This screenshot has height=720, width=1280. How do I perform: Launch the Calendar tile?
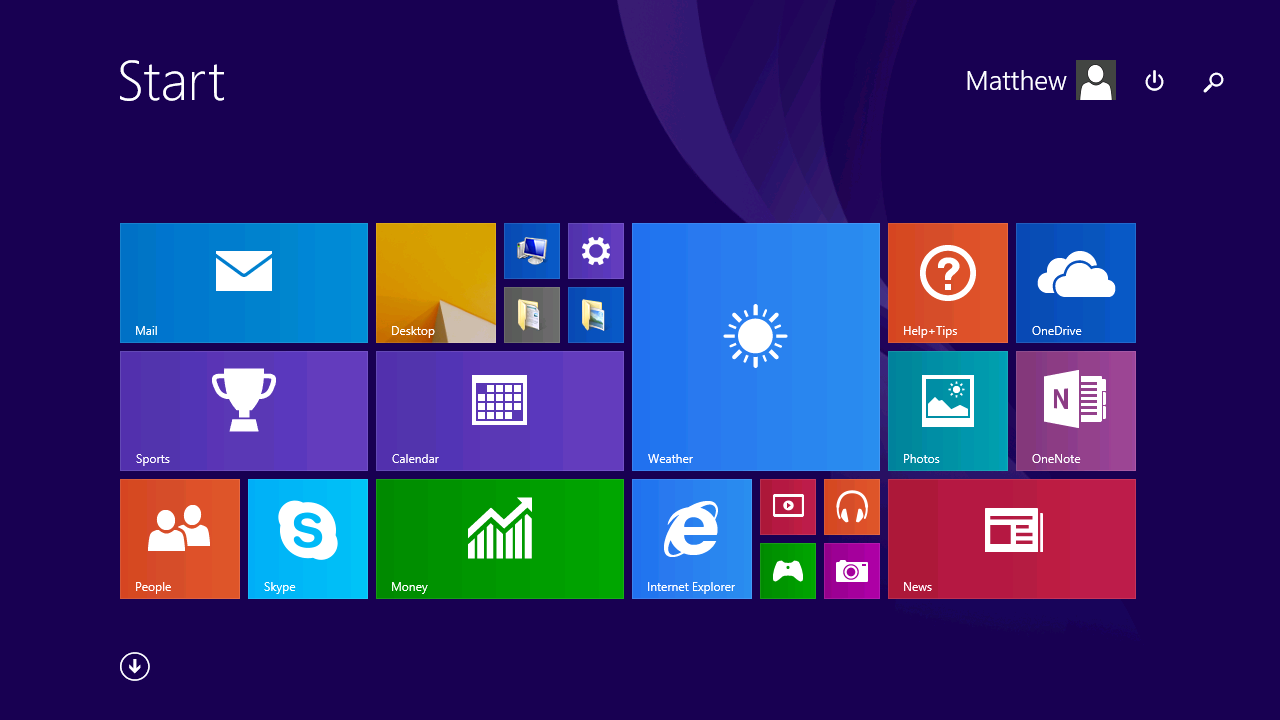[x=500, y=411]
